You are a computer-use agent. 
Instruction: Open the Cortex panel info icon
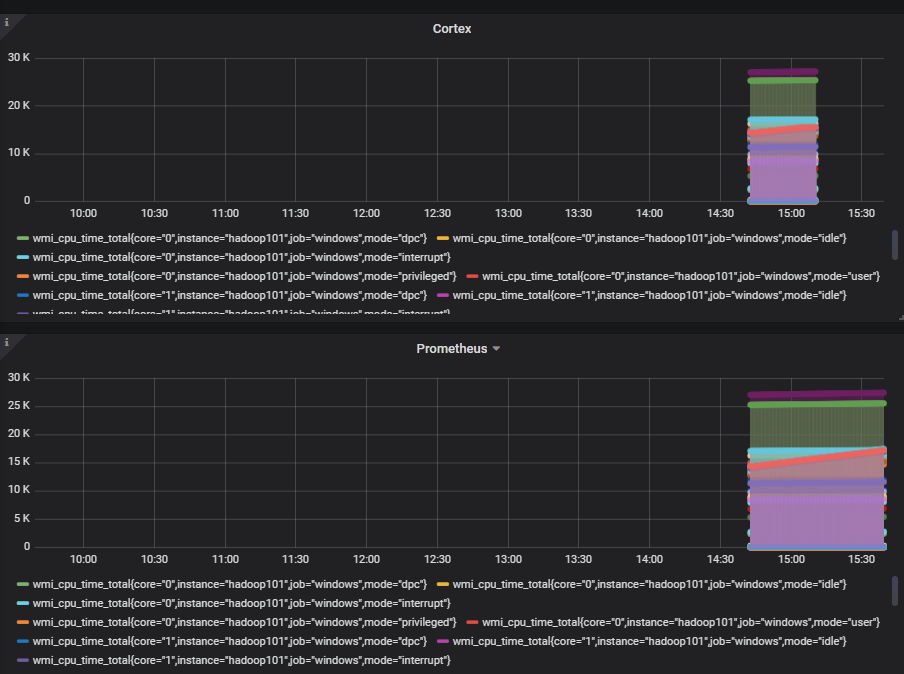pyautogui.click(x=7, y=22)
